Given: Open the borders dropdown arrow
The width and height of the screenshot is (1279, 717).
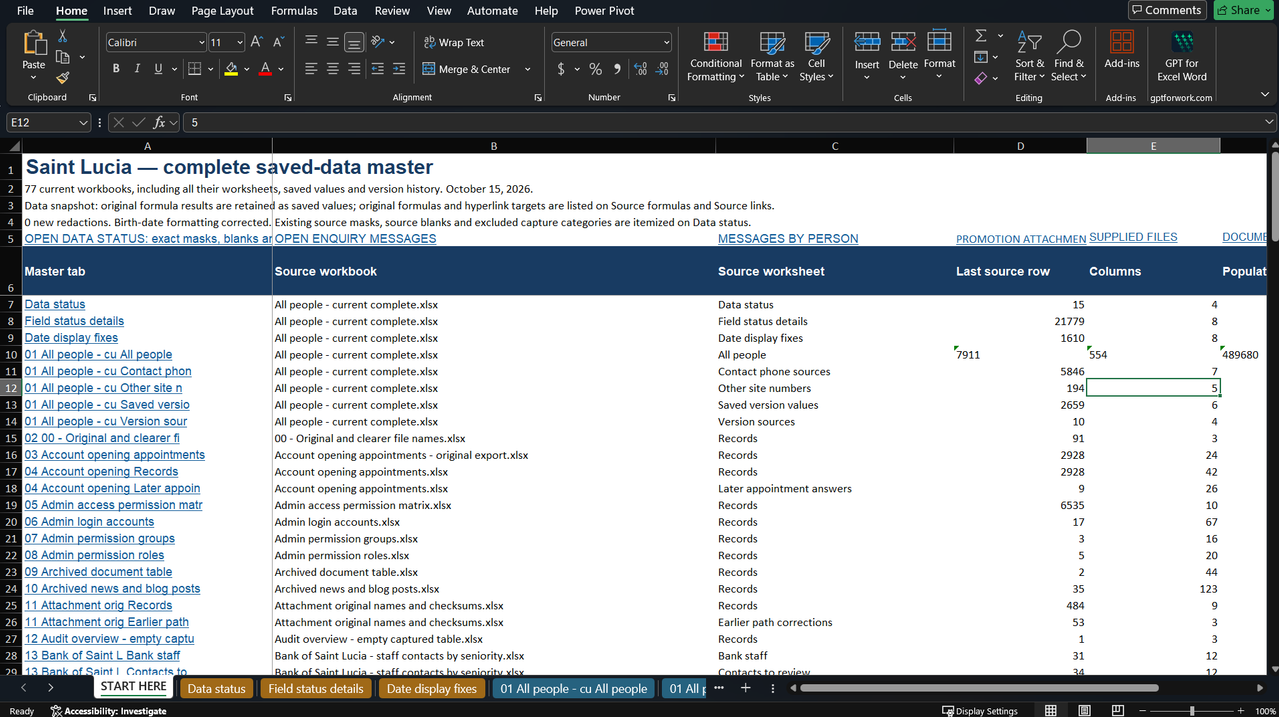Looking at the screenshot, I should (x=211, y=69).
